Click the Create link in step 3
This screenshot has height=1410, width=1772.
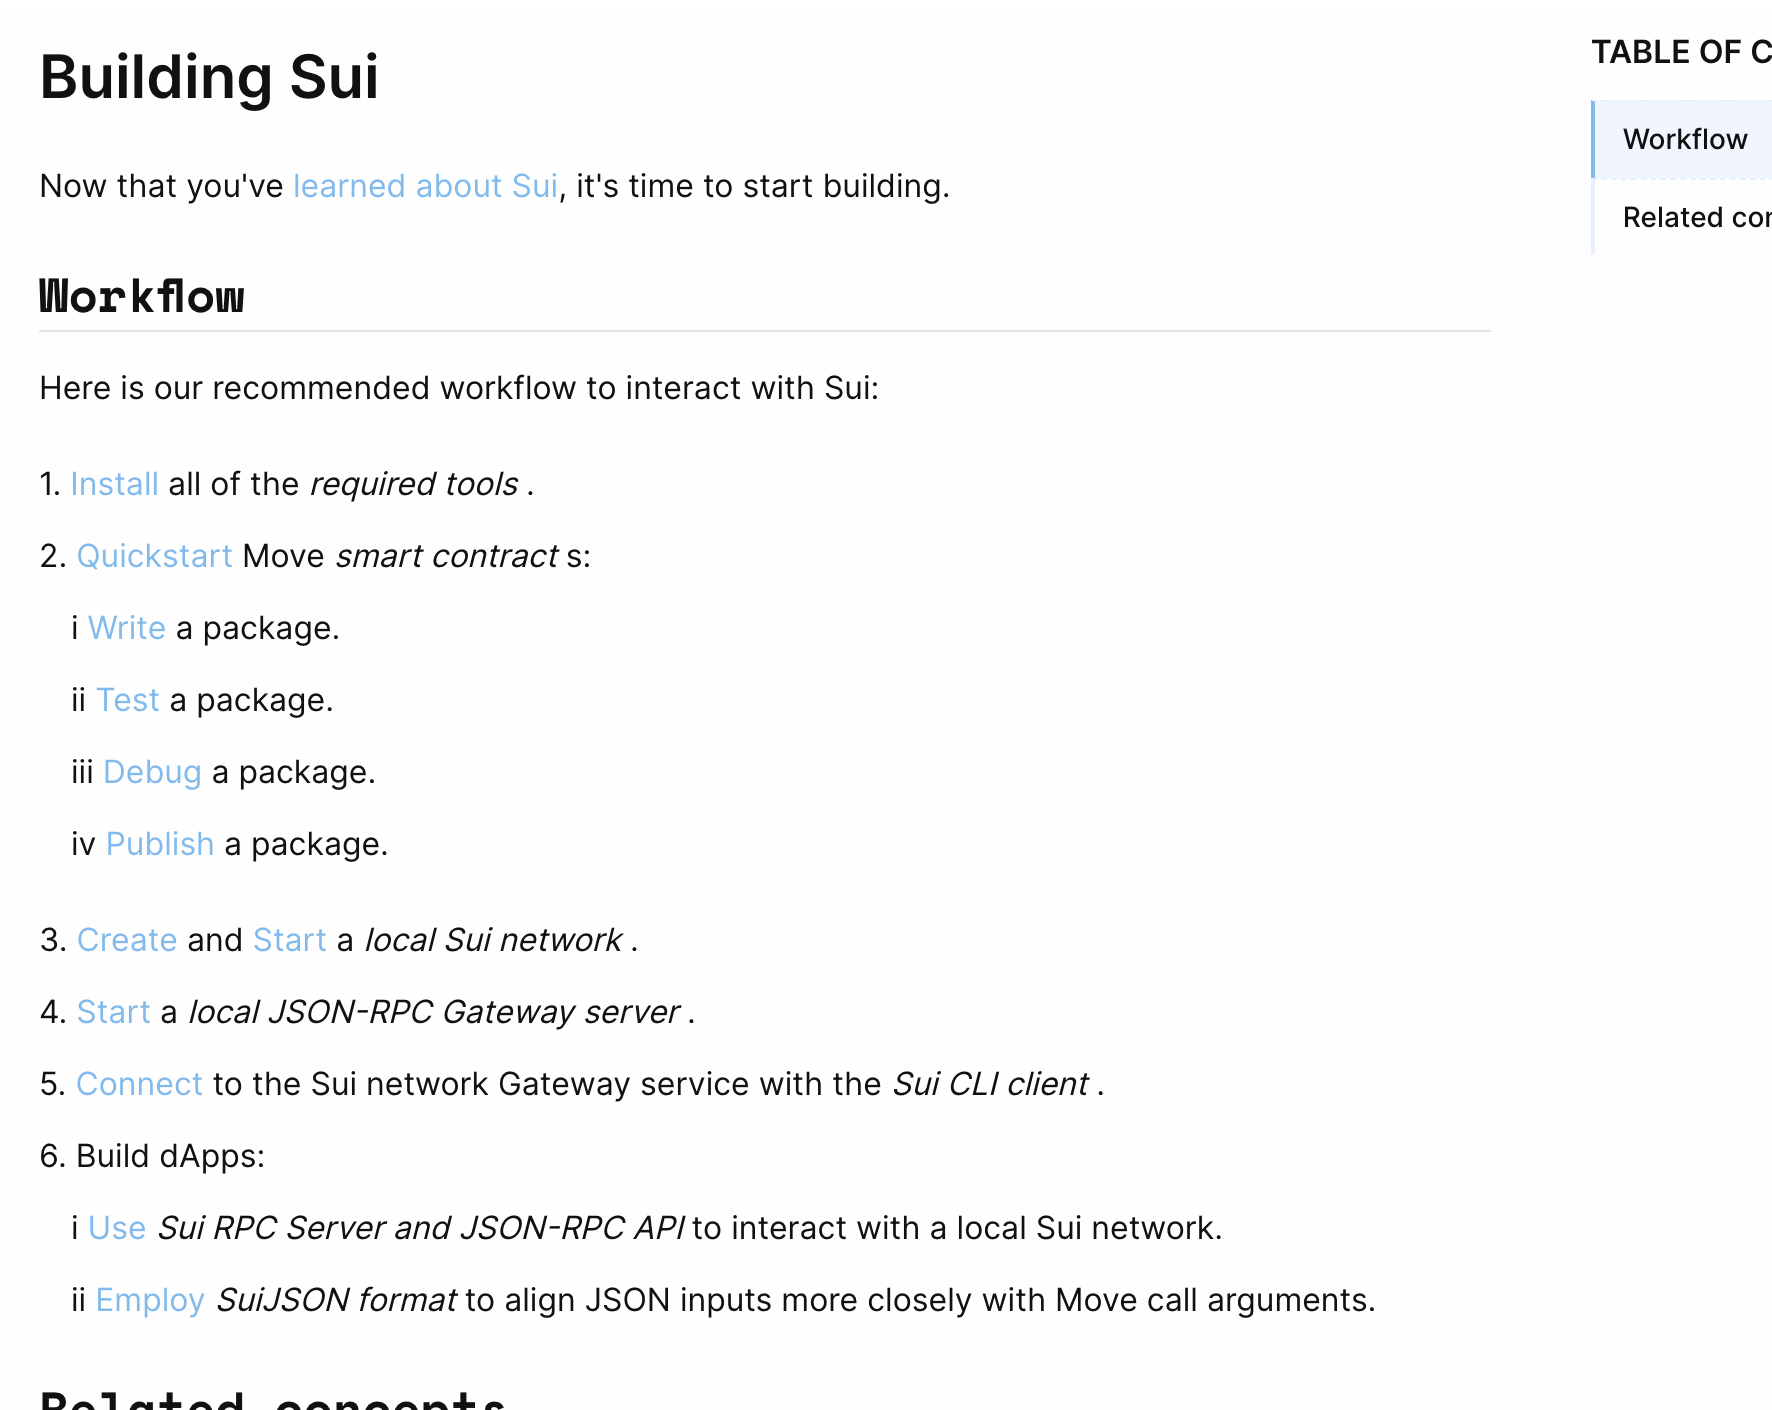126,940
